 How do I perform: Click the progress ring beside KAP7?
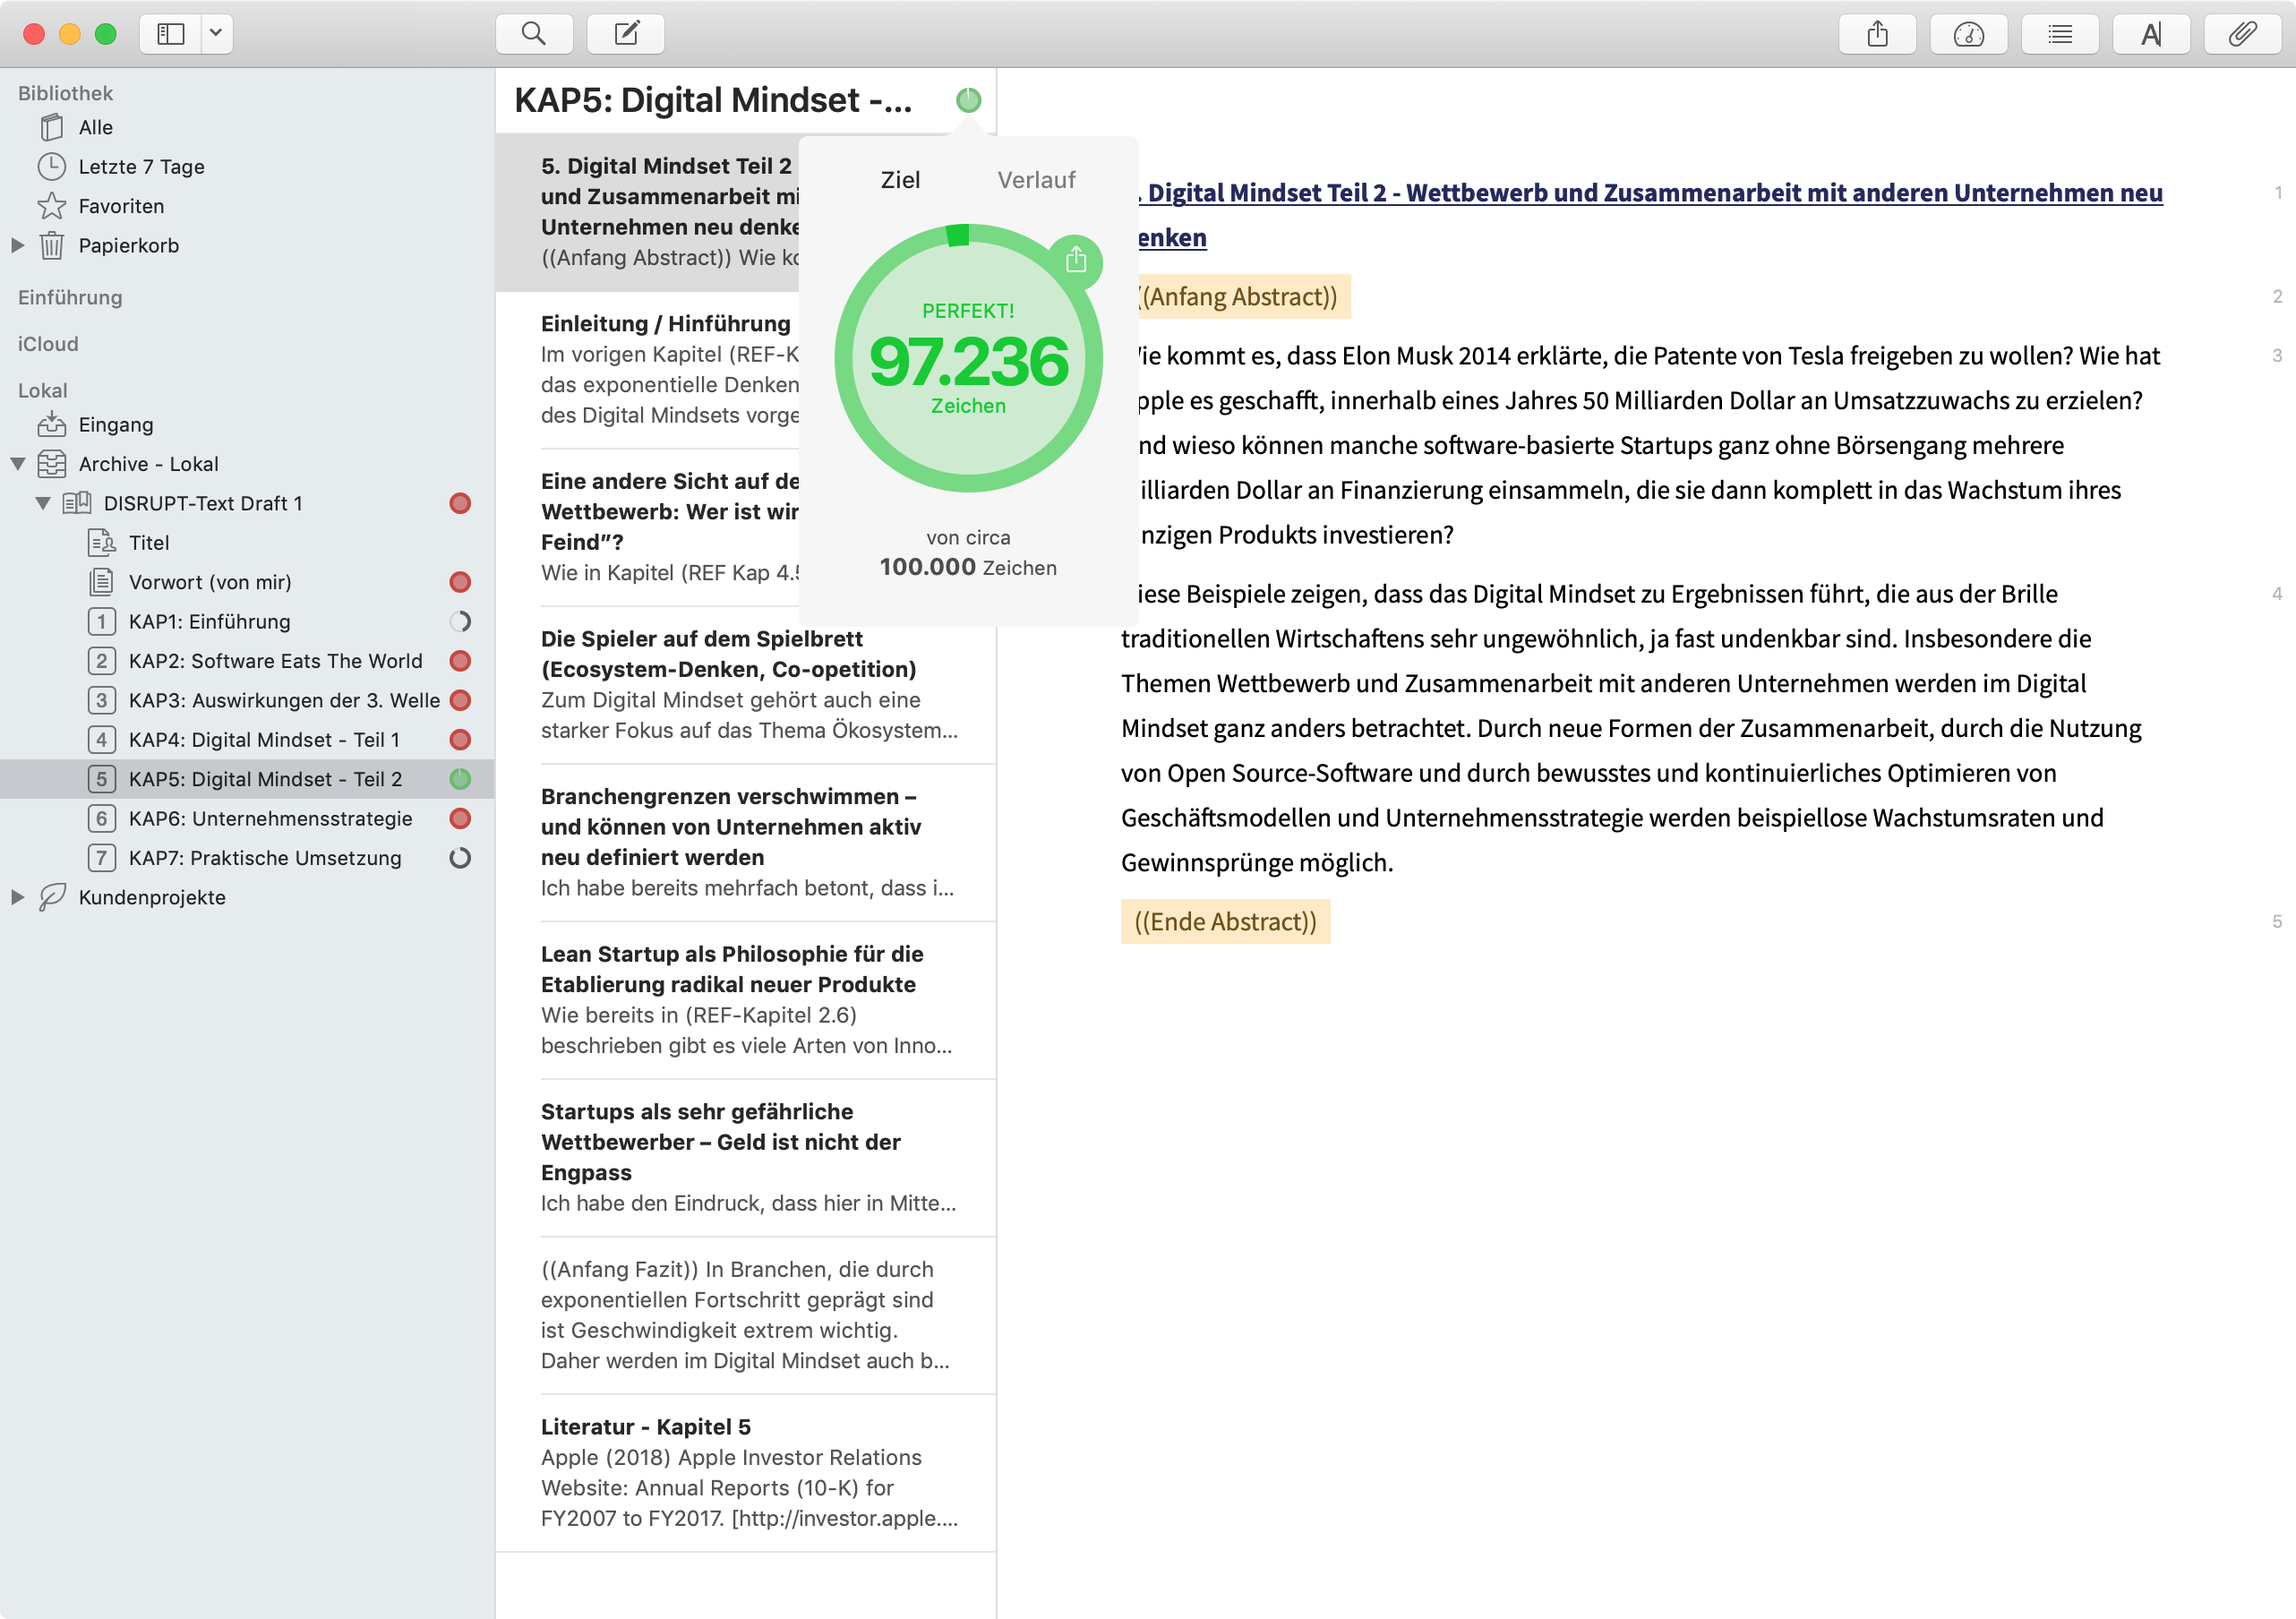[x=460, y=858]
